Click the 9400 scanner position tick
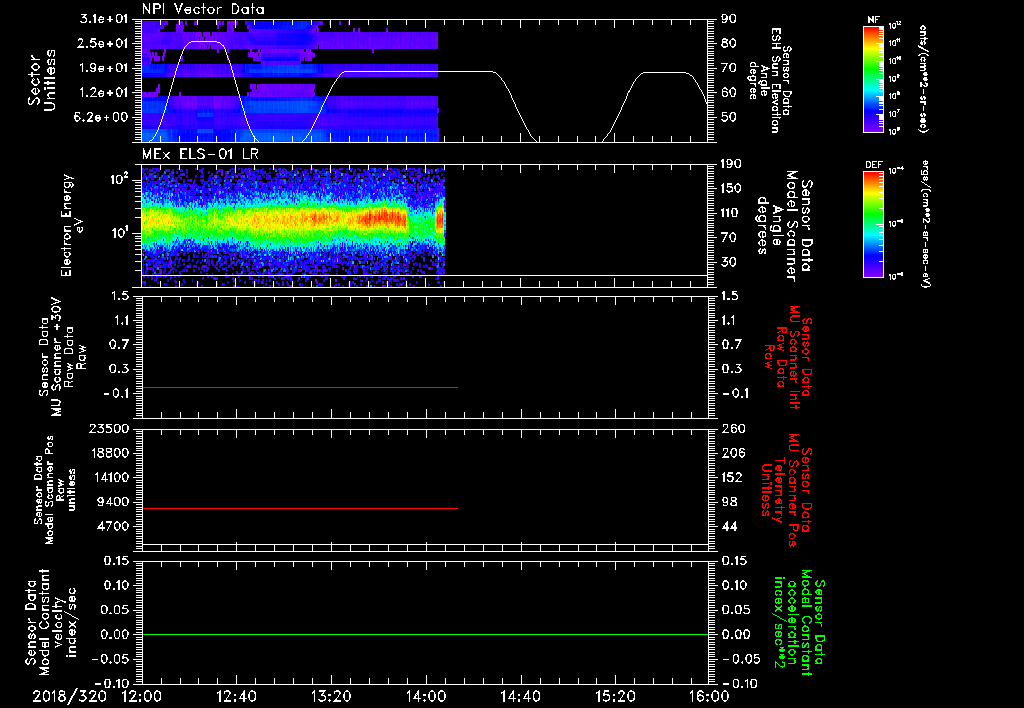1024x708 pixels. [x=113, y=502]
